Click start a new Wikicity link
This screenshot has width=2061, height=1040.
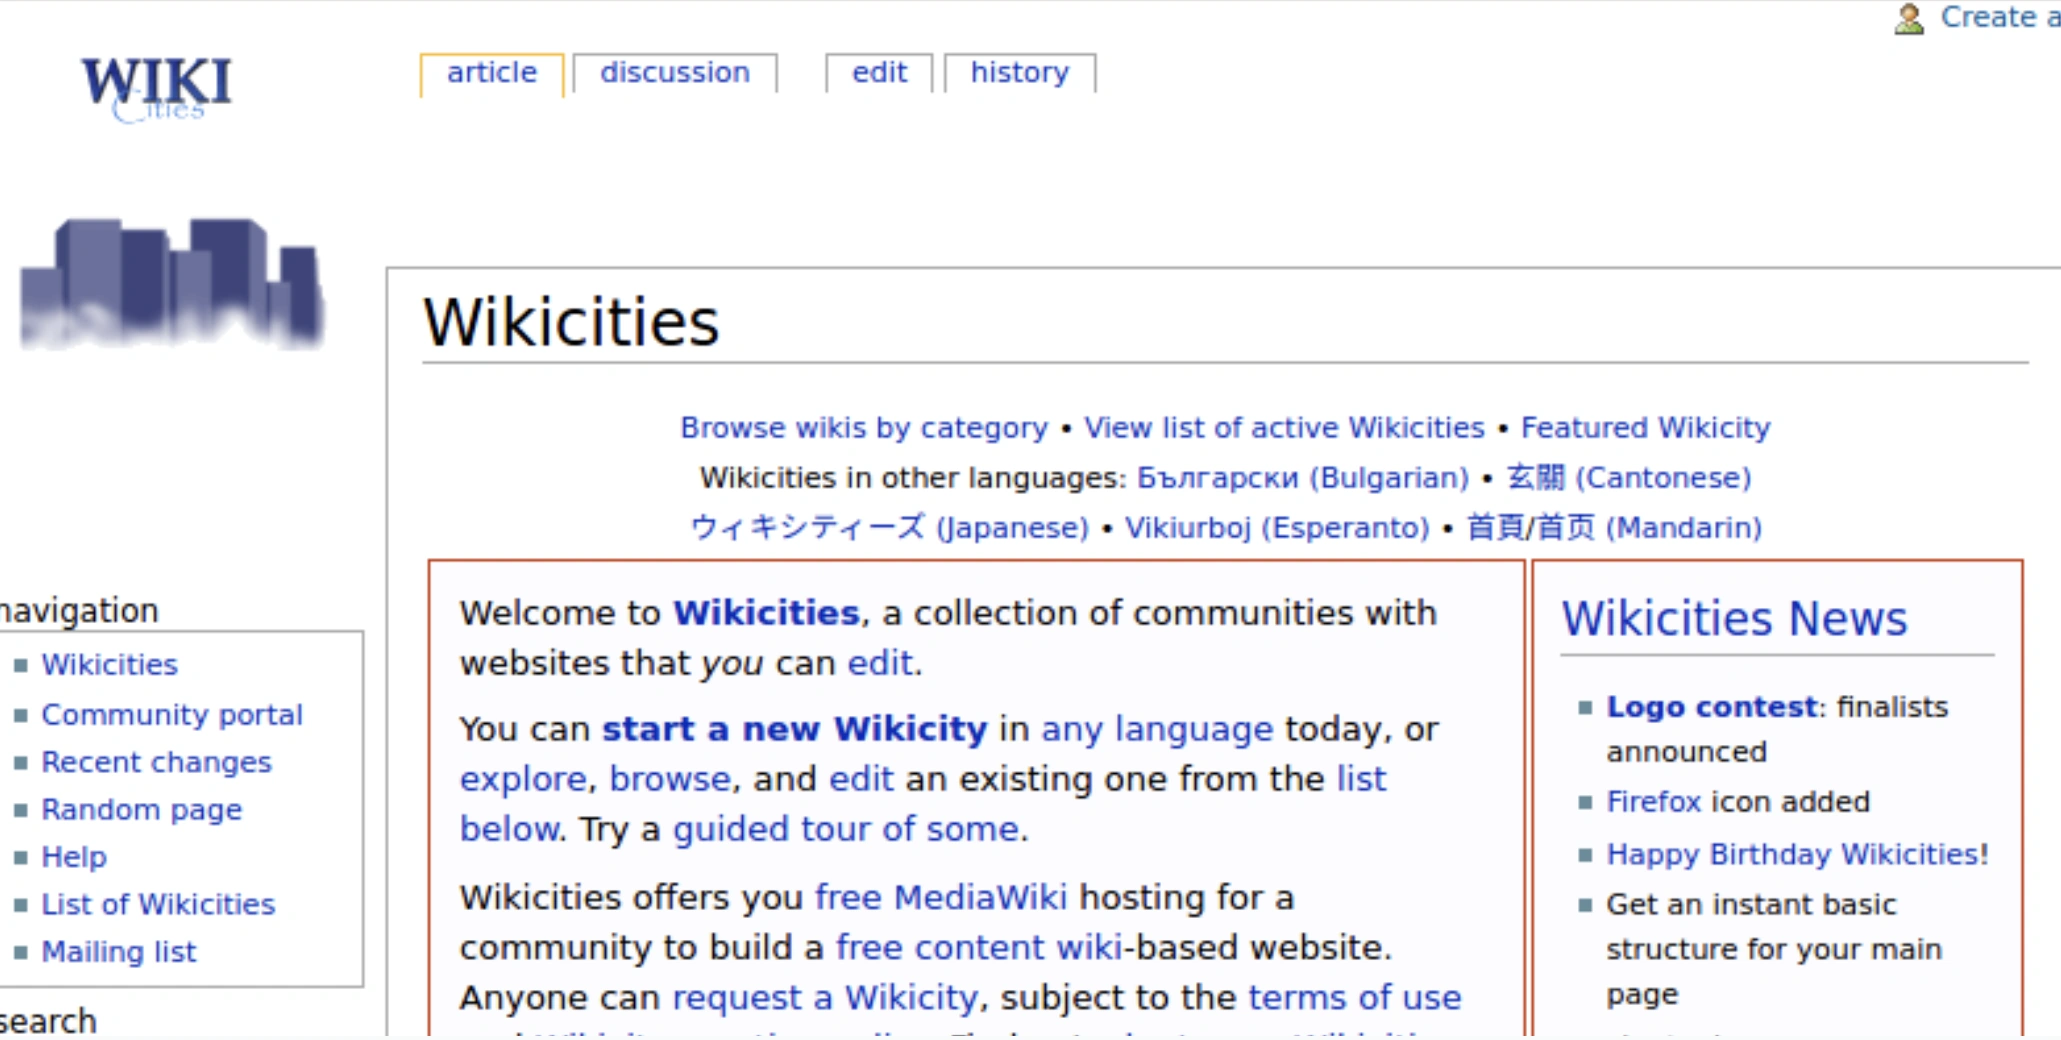(794, 729)
